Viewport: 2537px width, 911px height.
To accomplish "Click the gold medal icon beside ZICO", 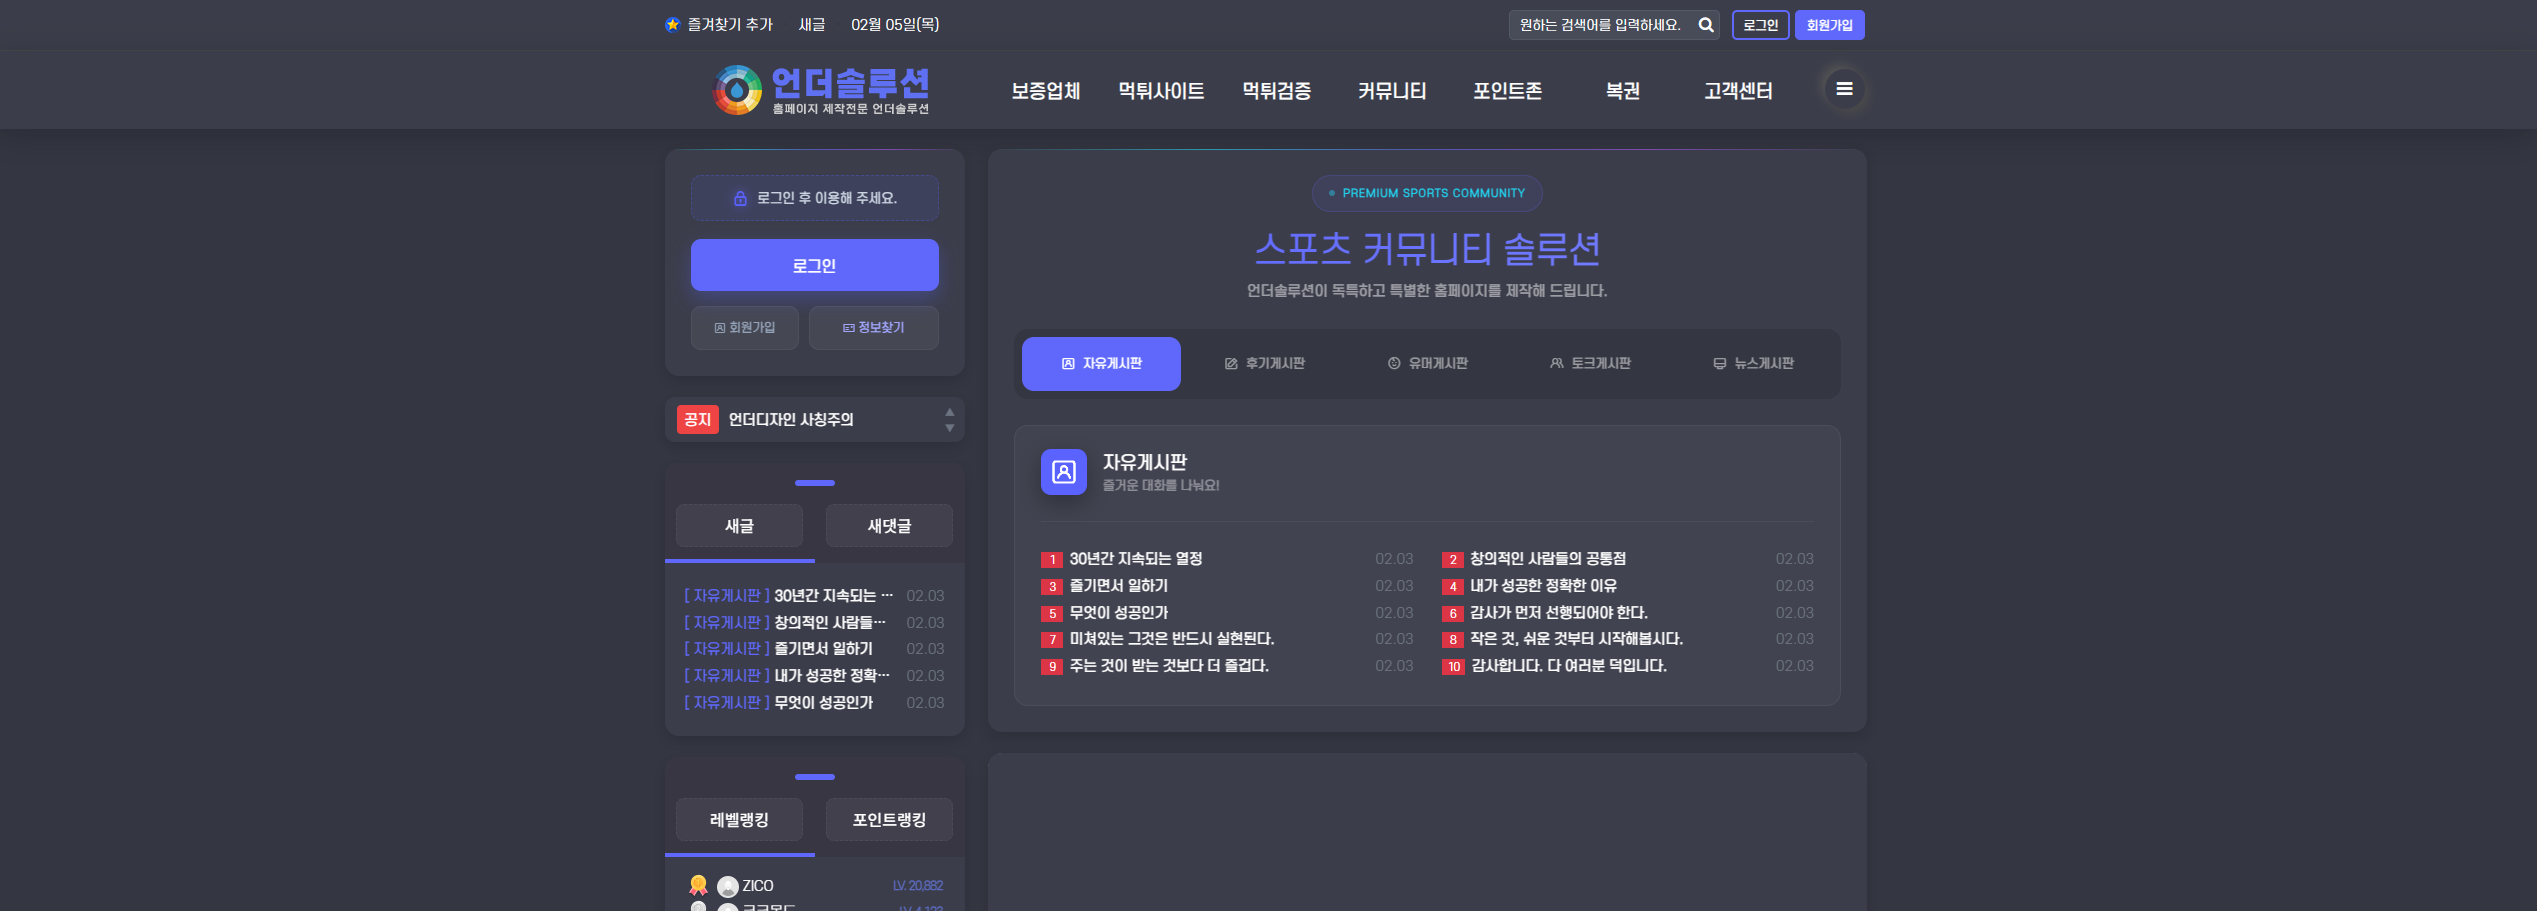I will 698,885.
